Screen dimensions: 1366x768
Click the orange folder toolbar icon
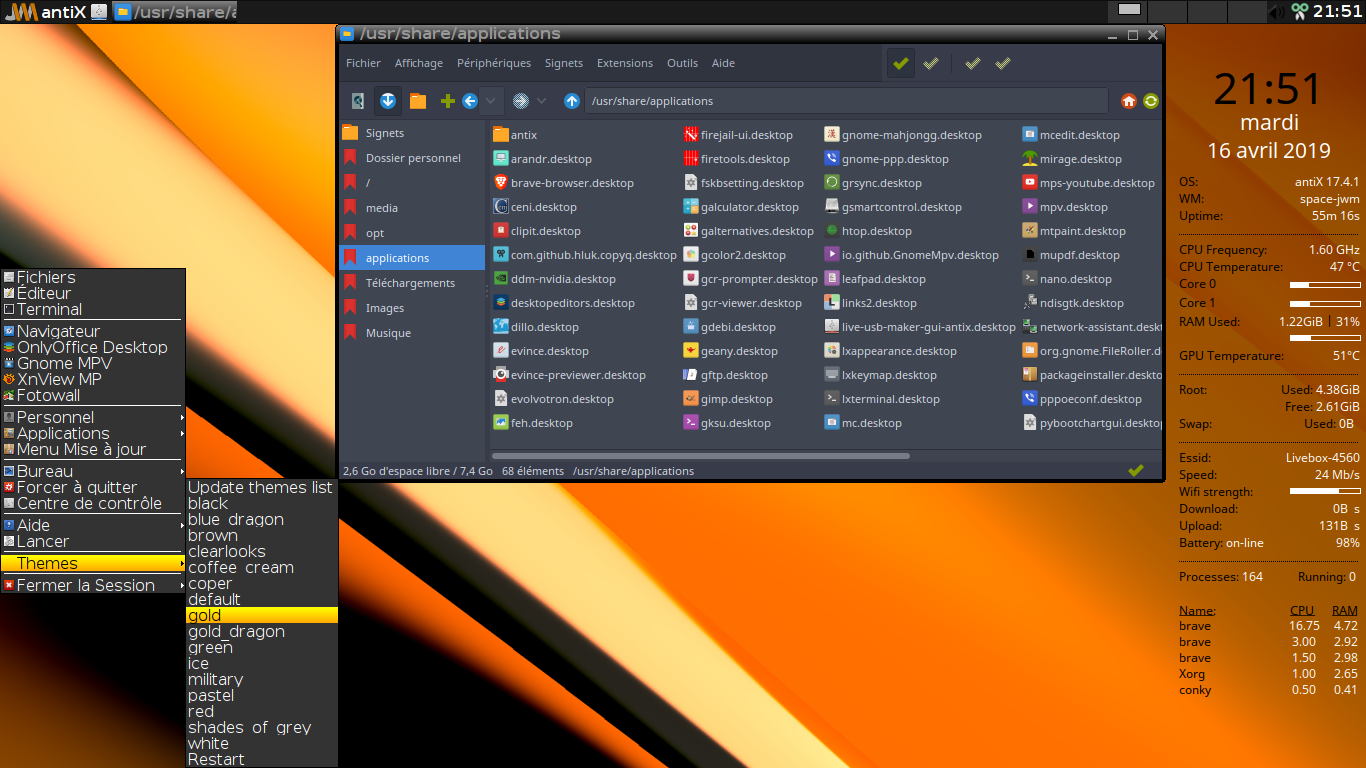(418, 101)
